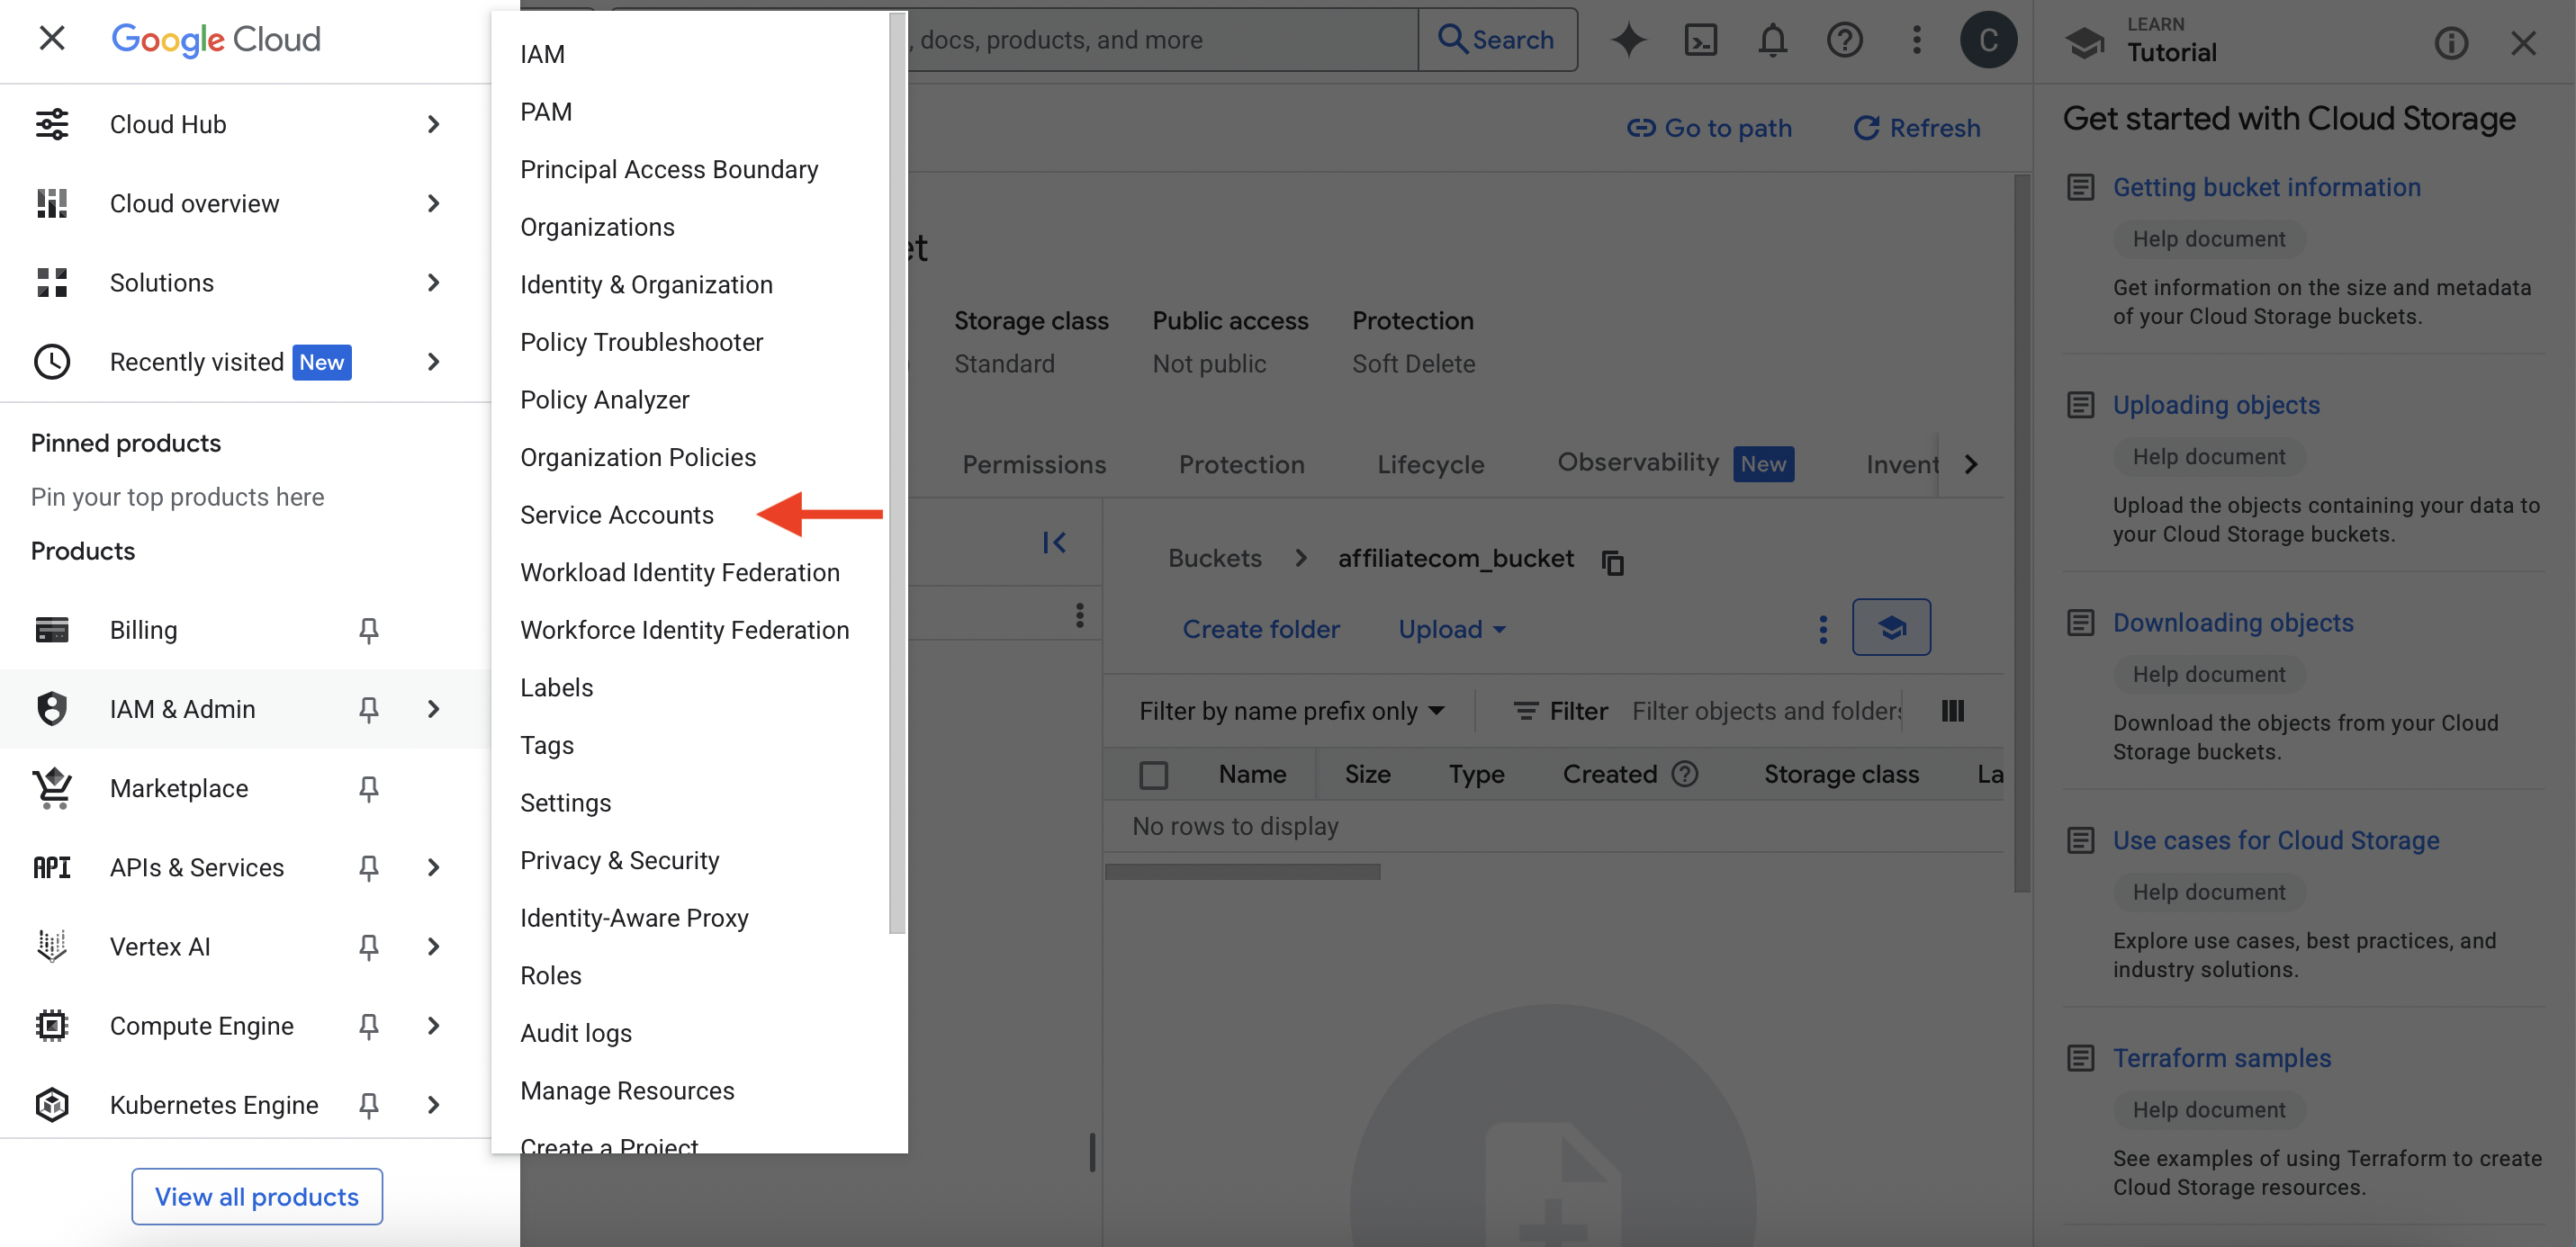The height and width of the screenshot is (1247, 2576).
Task: Click the horizontal table scrollbar
Action: click(x=1242, y=872)
